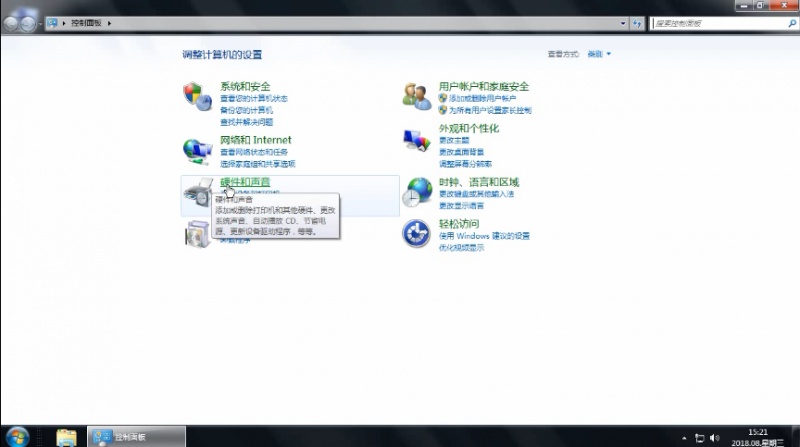Expand the arrow after 控制面板 breadcrumb
Image resolution: width=800 pixels, height=447 pixels.
[109, 23]
